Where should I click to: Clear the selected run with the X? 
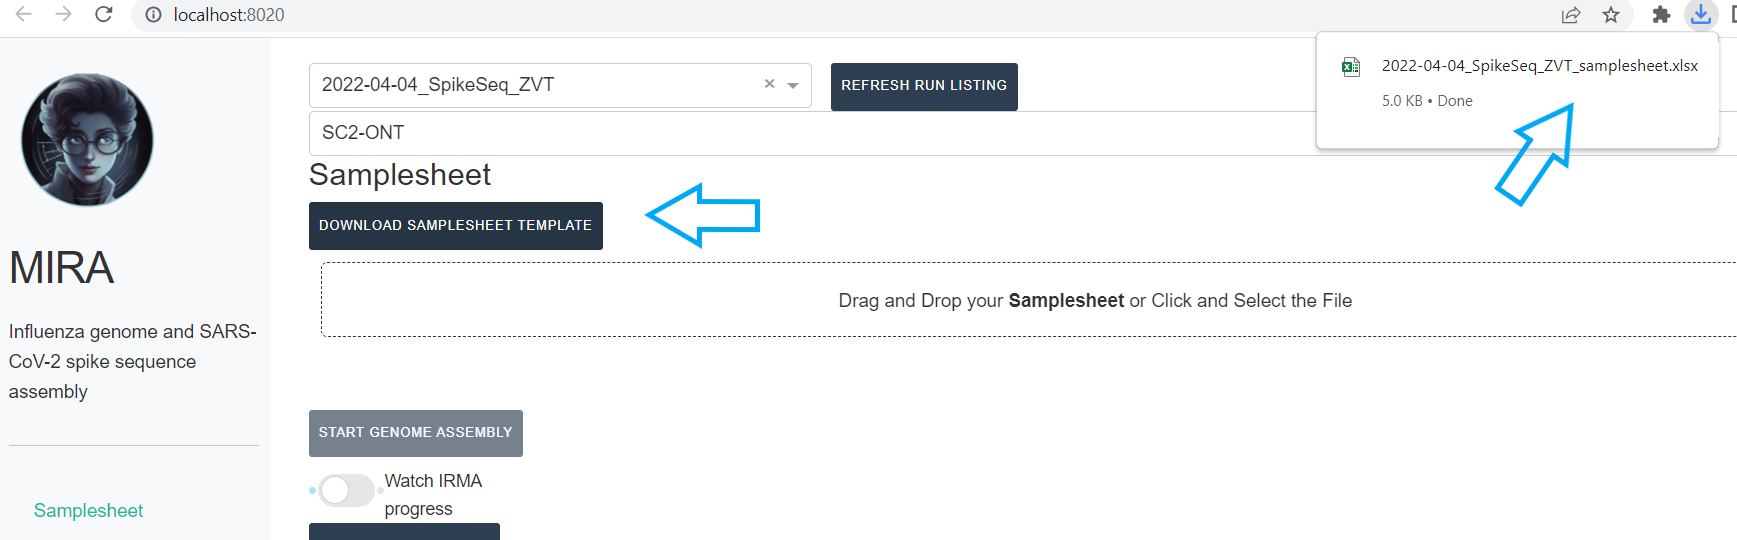tap(769, 84)
